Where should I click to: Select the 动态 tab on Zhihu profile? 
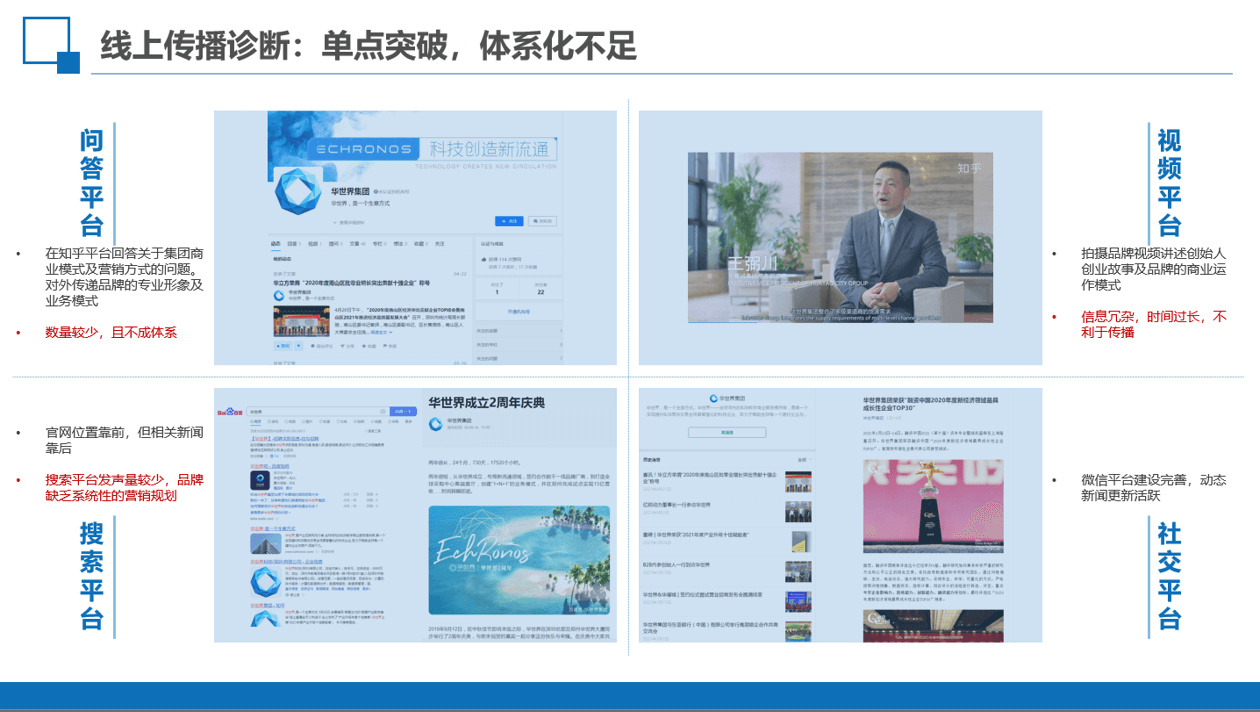pos(276,243)
